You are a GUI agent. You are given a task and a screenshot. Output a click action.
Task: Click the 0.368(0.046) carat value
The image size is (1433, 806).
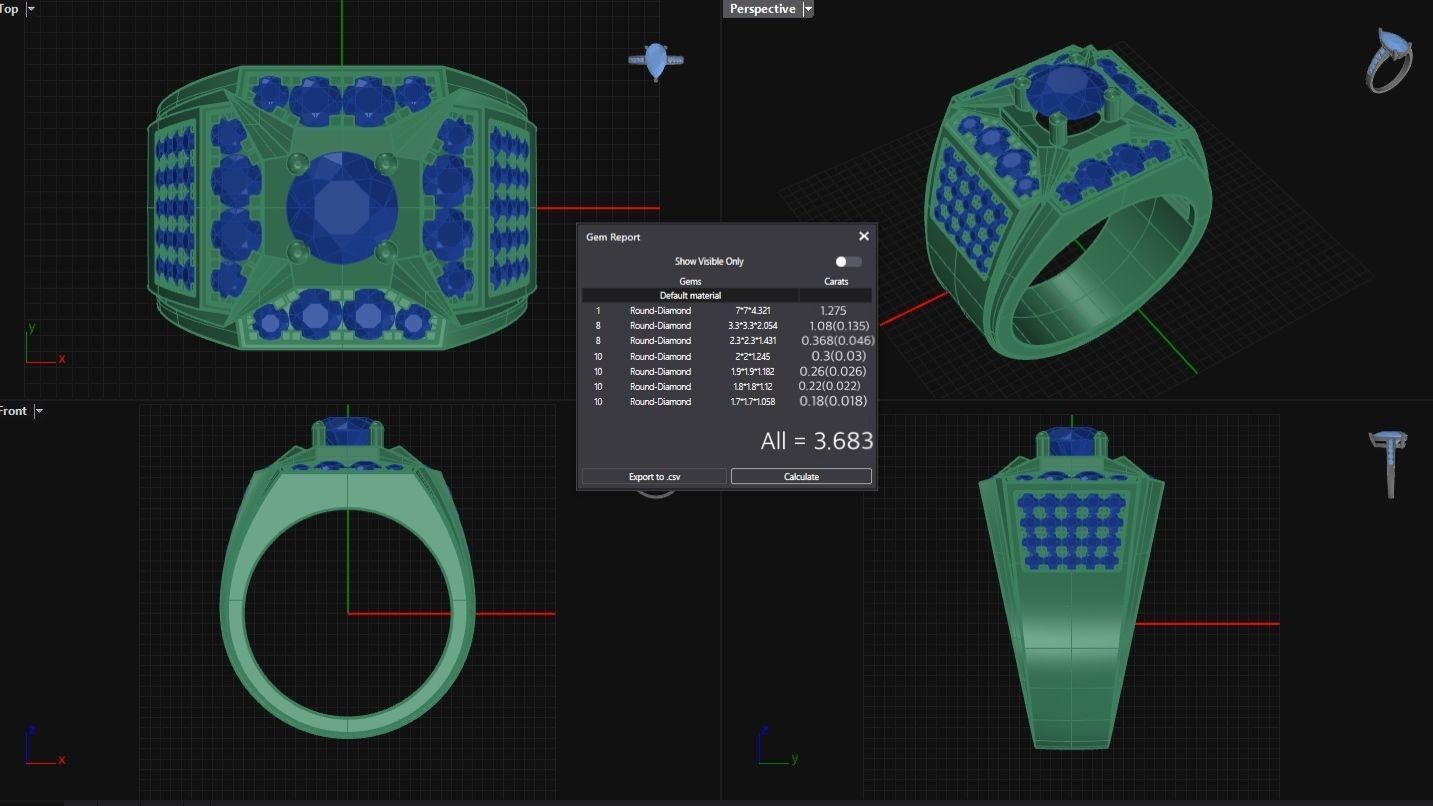(838, 341)
